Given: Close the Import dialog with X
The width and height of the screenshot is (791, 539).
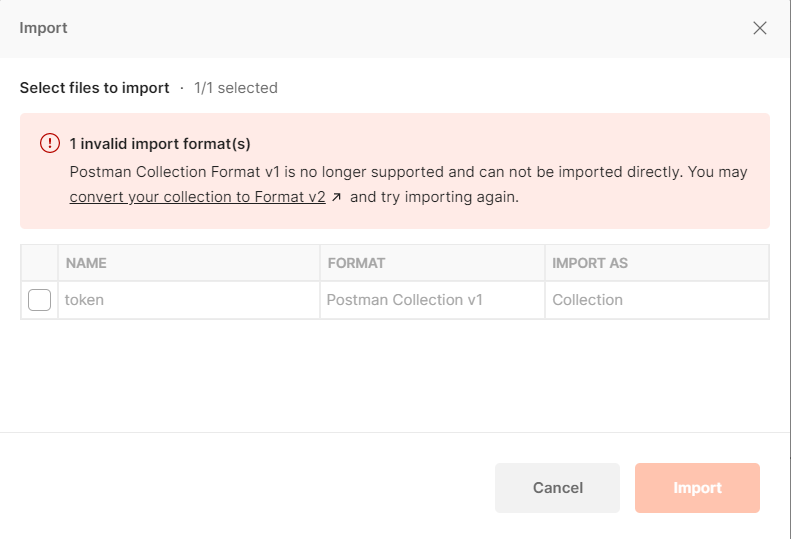Looking at the screenshot, I should [x=760, y=28].
